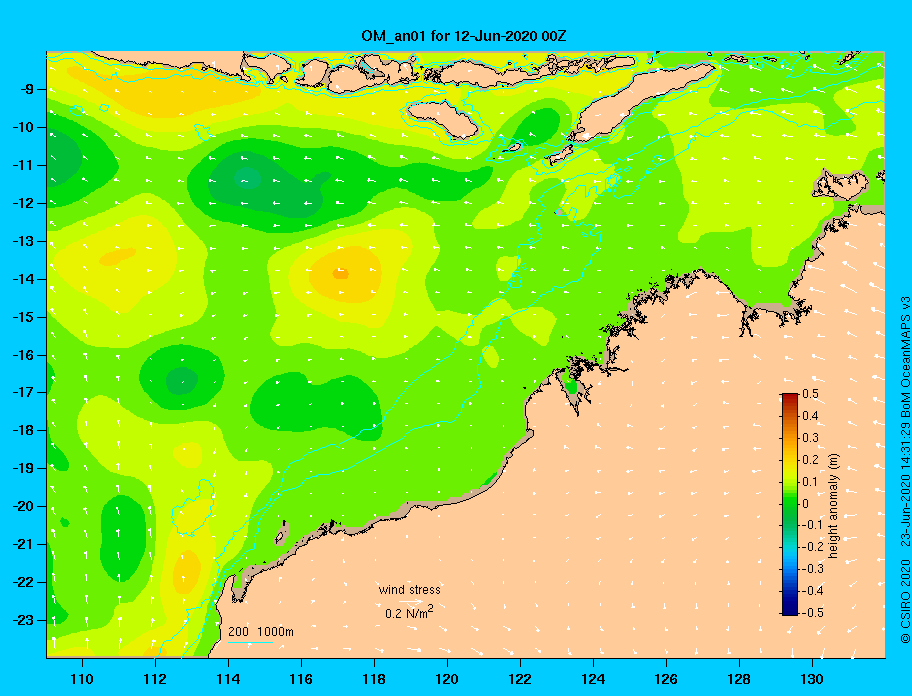The image size is (912, 696).
Task: Click latitude axis label -10
Action: (x=26, y=127)
